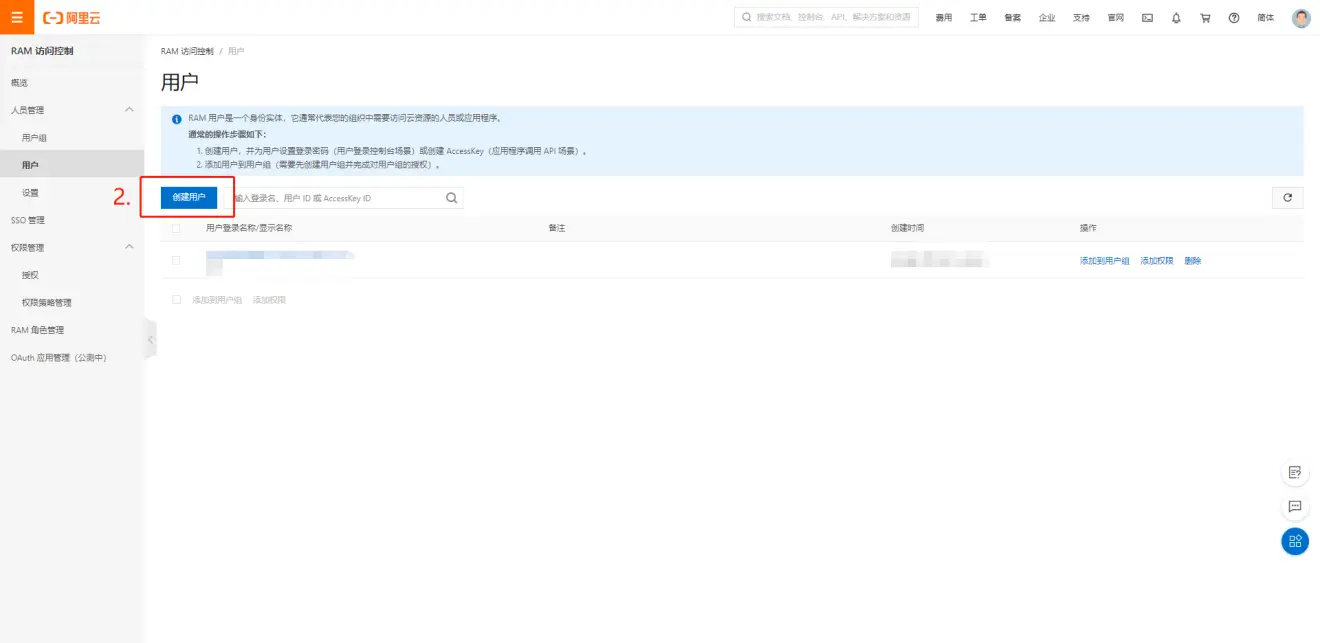Select 设置 from the sidebar
The height and width of the screenshot is (643, 1320).
[x=31, y=192]
